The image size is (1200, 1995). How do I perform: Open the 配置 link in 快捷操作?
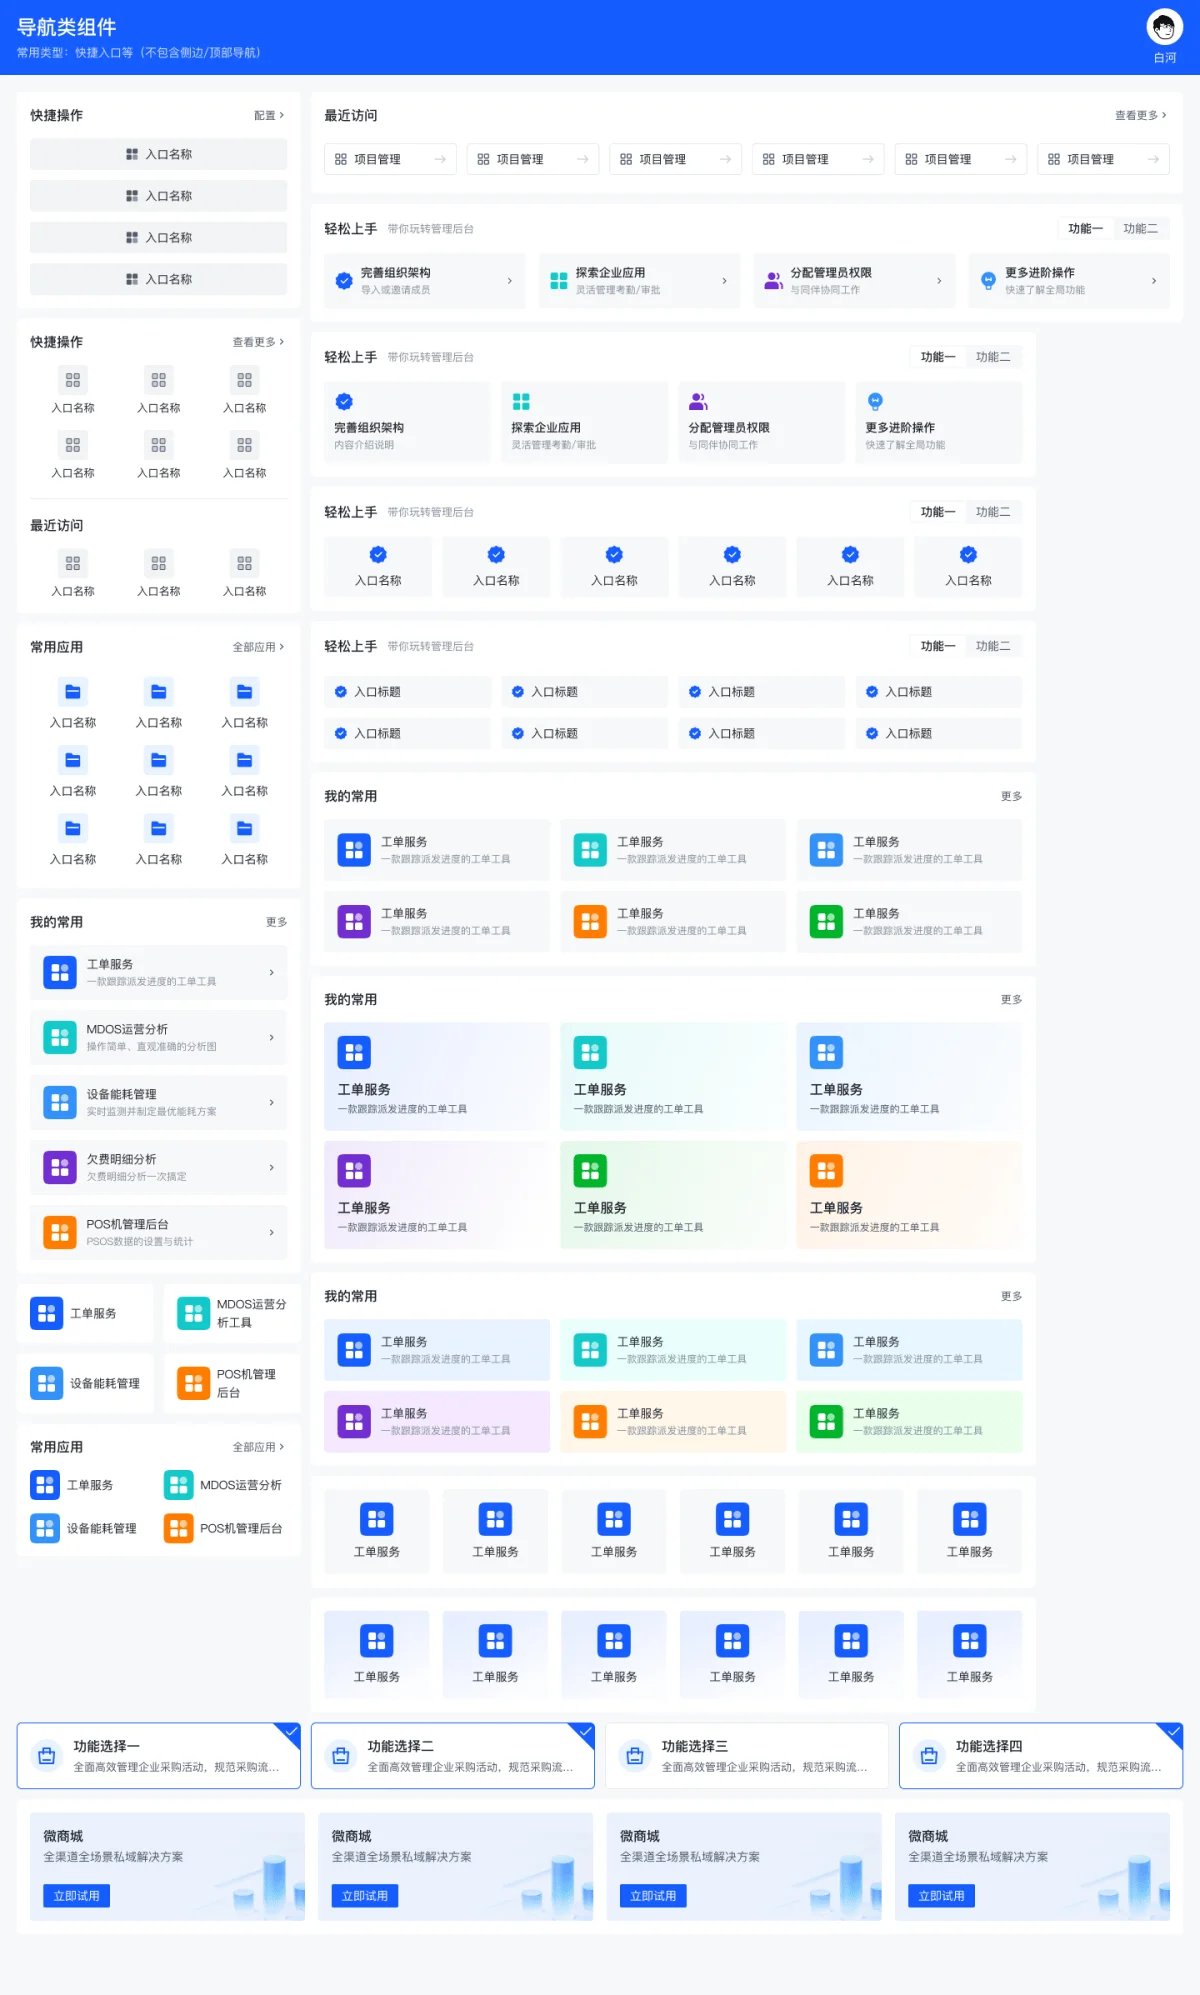coord(268,116)
